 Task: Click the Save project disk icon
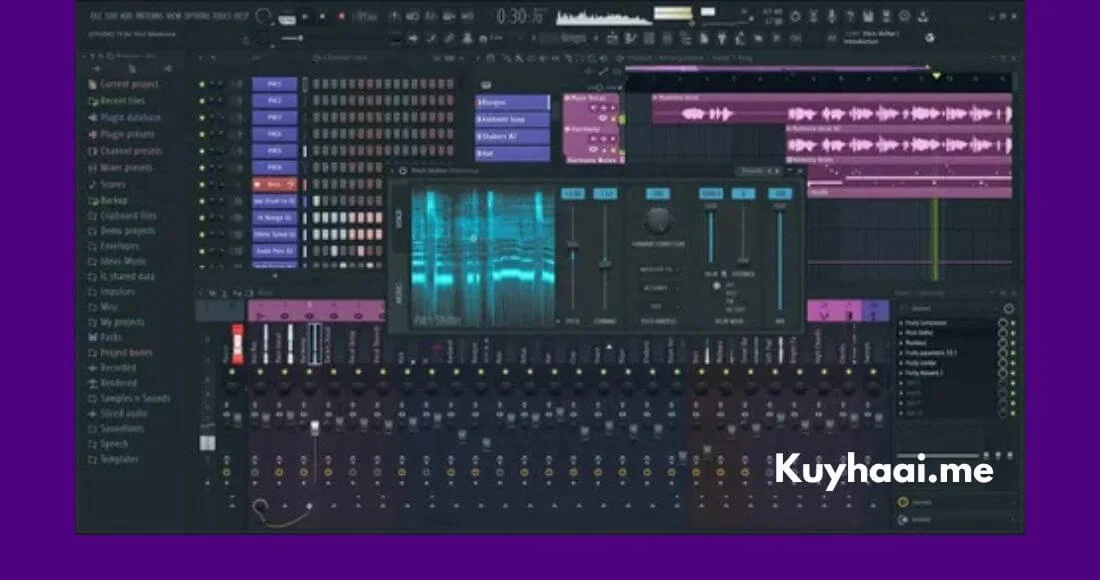coord(868,16)
